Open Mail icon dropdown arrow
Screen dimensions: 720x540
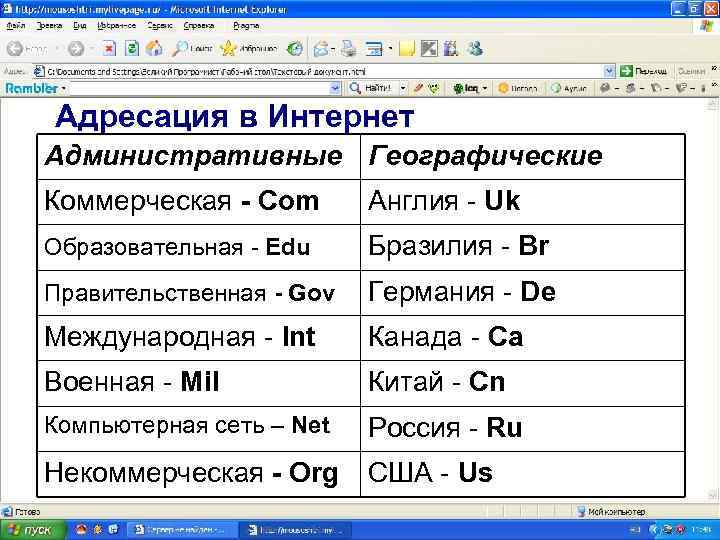333,48
